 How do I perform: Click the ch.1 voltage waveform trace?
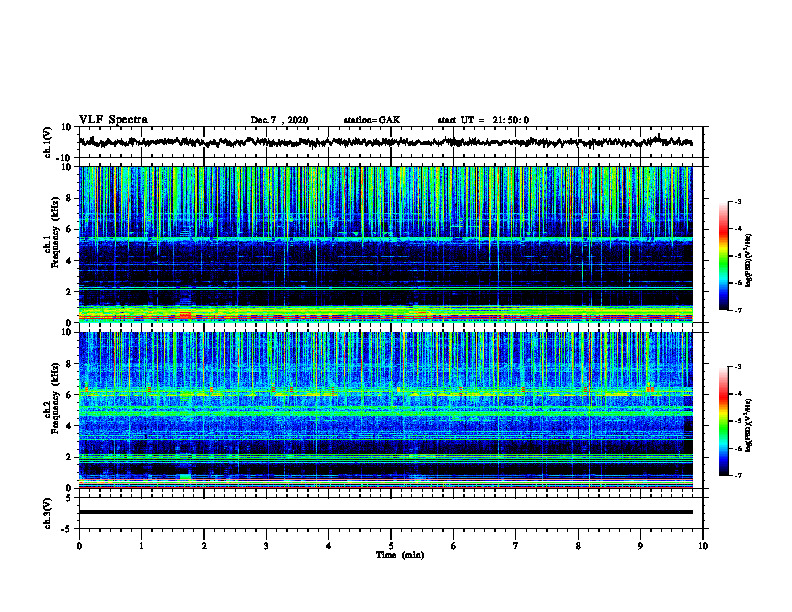pos(385,142)
